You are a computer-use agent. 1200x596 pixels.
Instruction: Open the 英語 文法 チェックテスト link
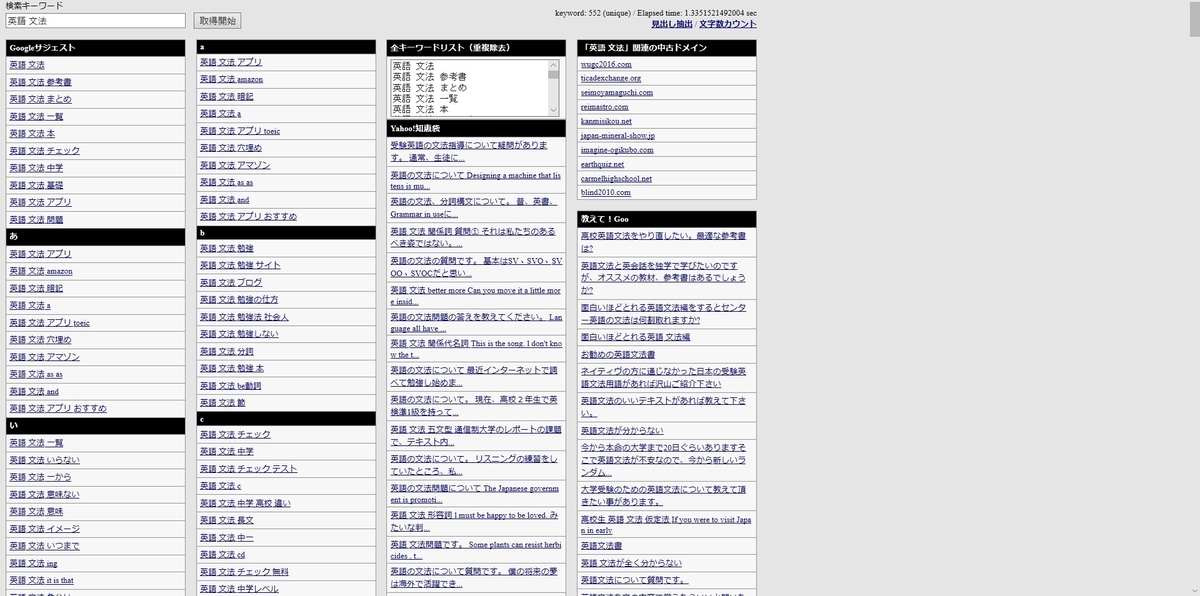click(249, 469)
